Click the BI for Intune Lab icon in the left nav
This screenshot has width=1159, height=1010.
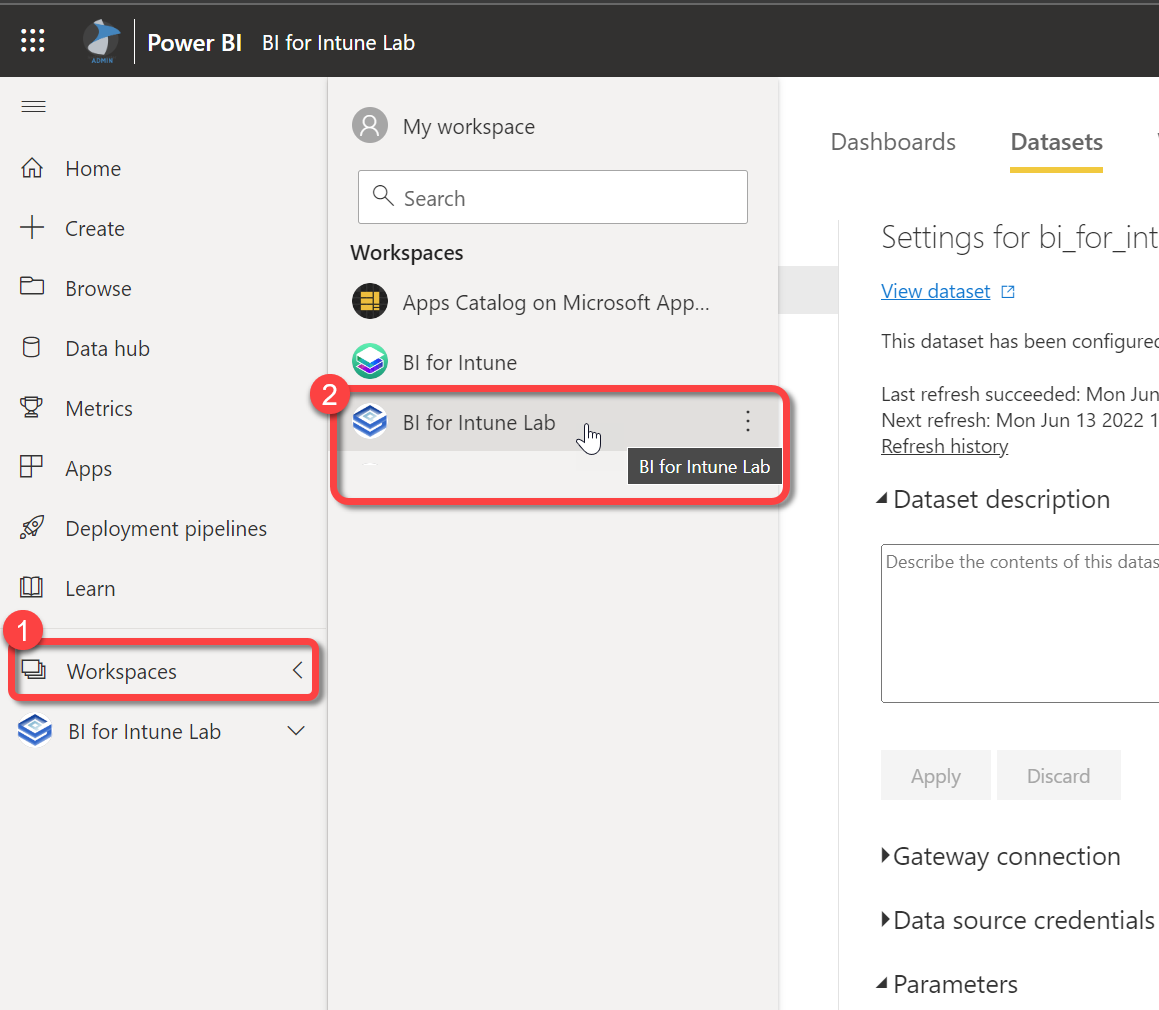[35, 731]
